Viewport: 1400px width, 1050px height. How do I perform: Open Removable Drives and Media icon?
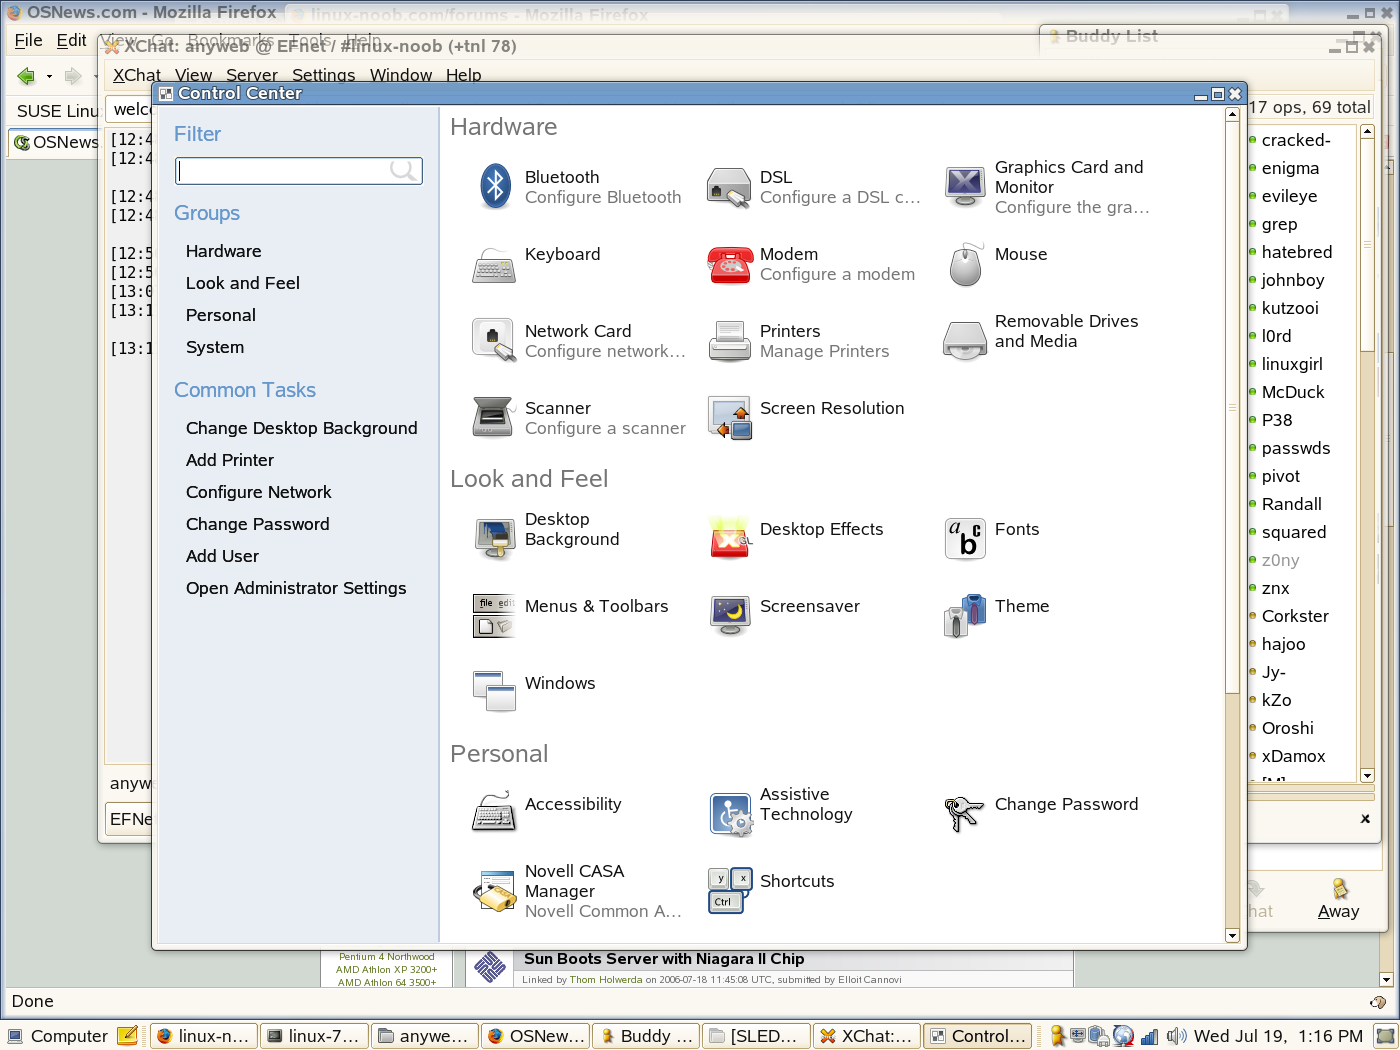pyautogui.click(x=964, y=340)
